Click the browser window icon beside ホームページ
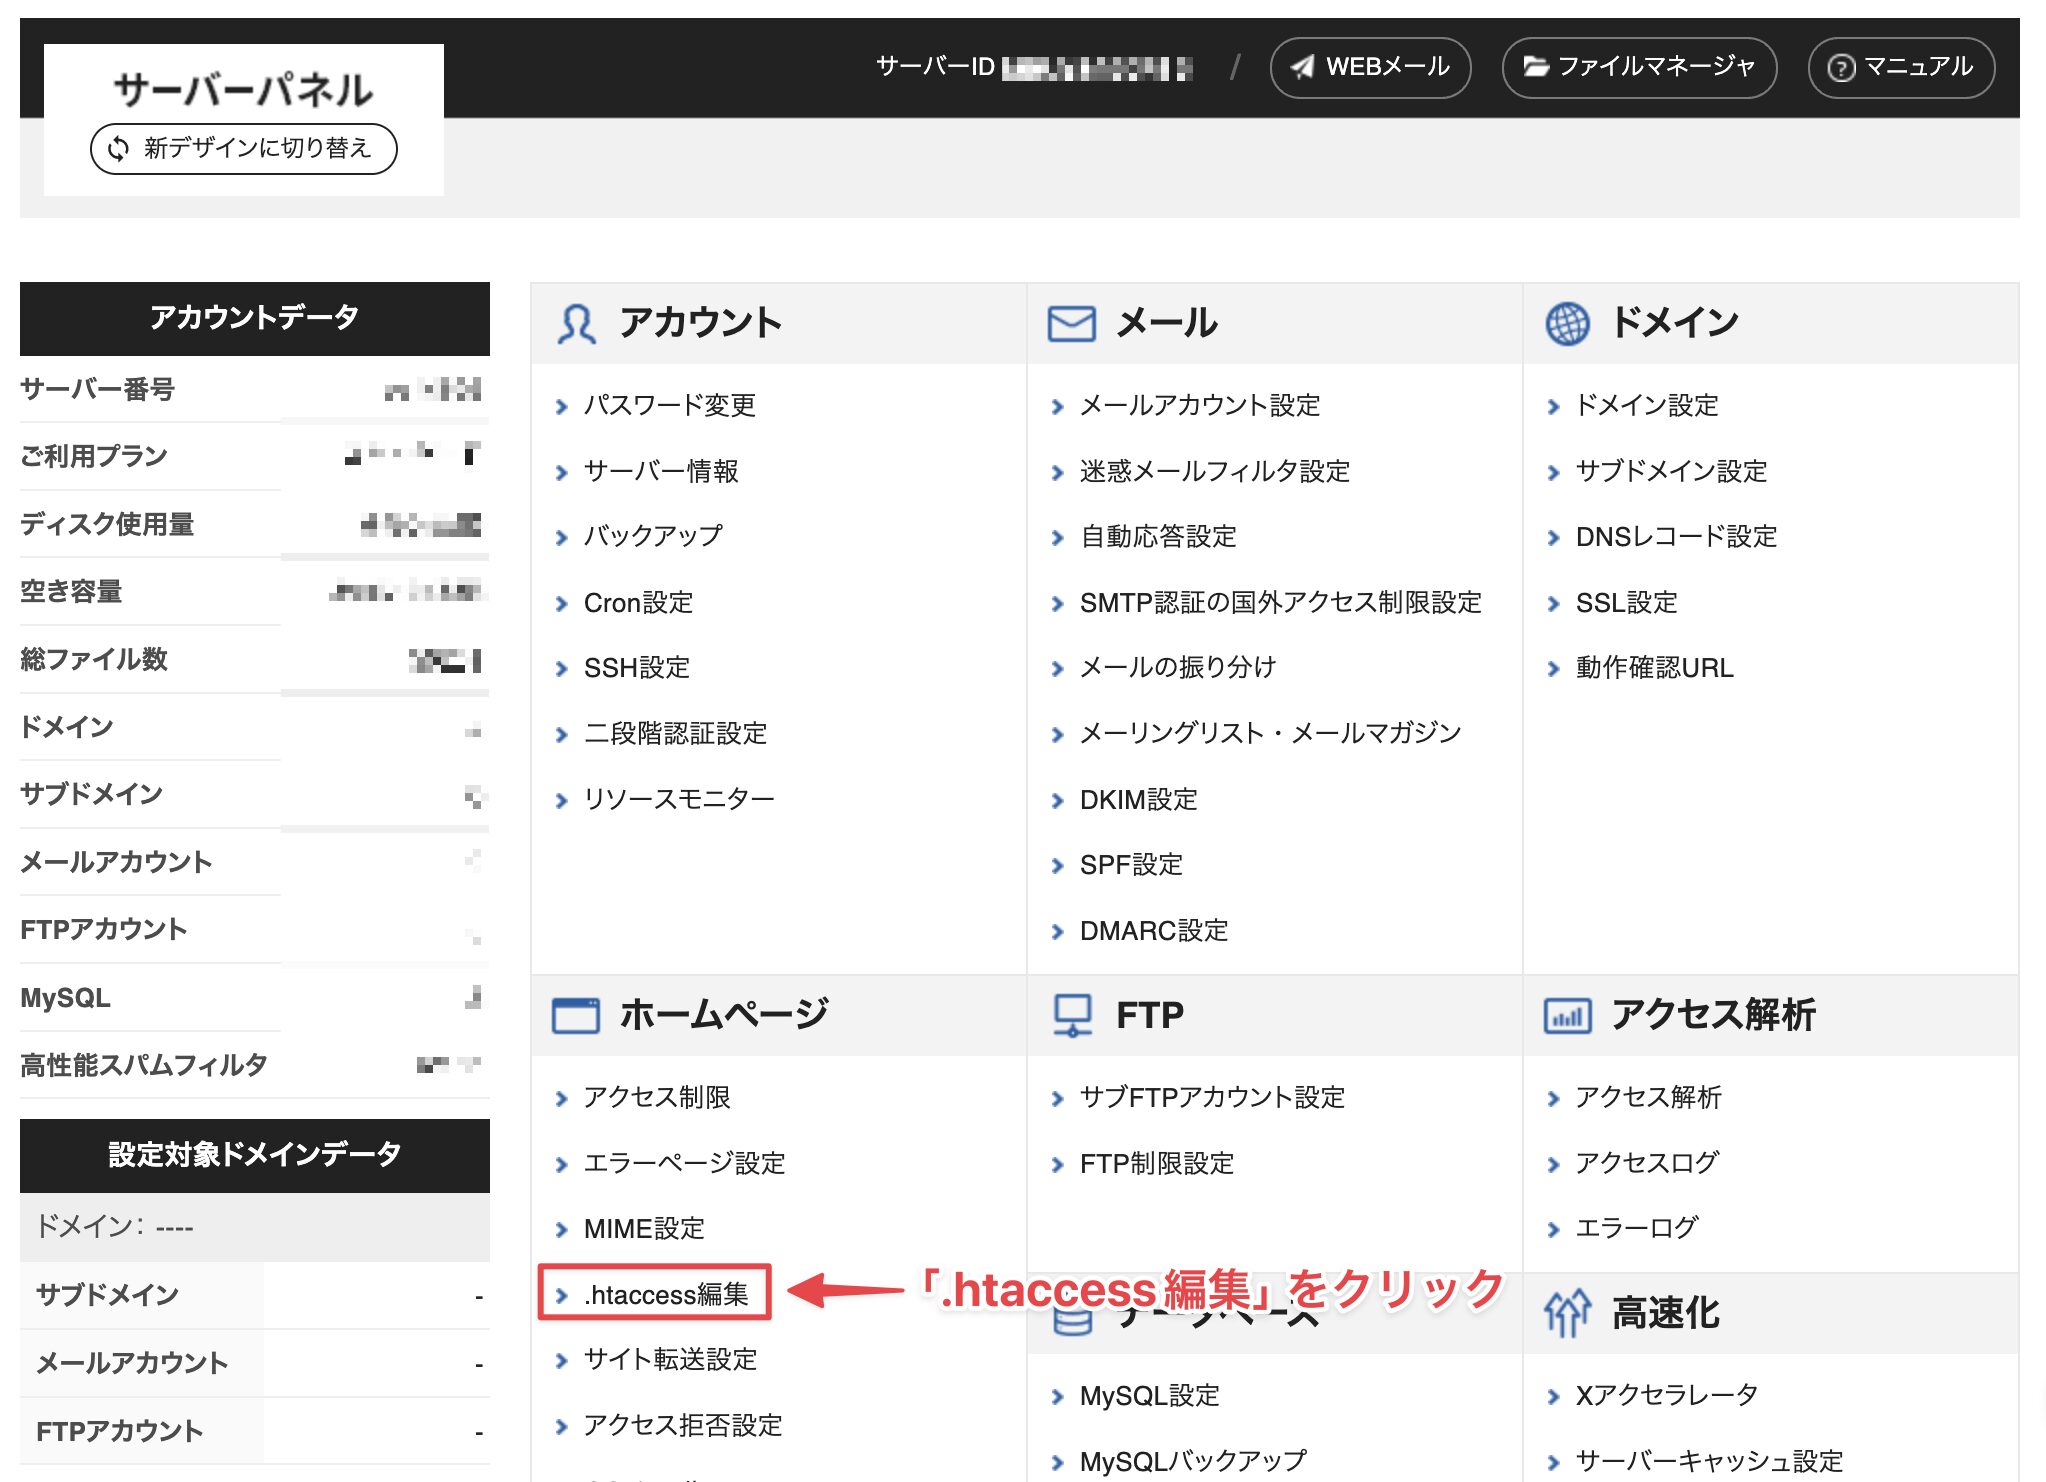Screen dimensions: 2046x1482 (x=576, y=1015)
